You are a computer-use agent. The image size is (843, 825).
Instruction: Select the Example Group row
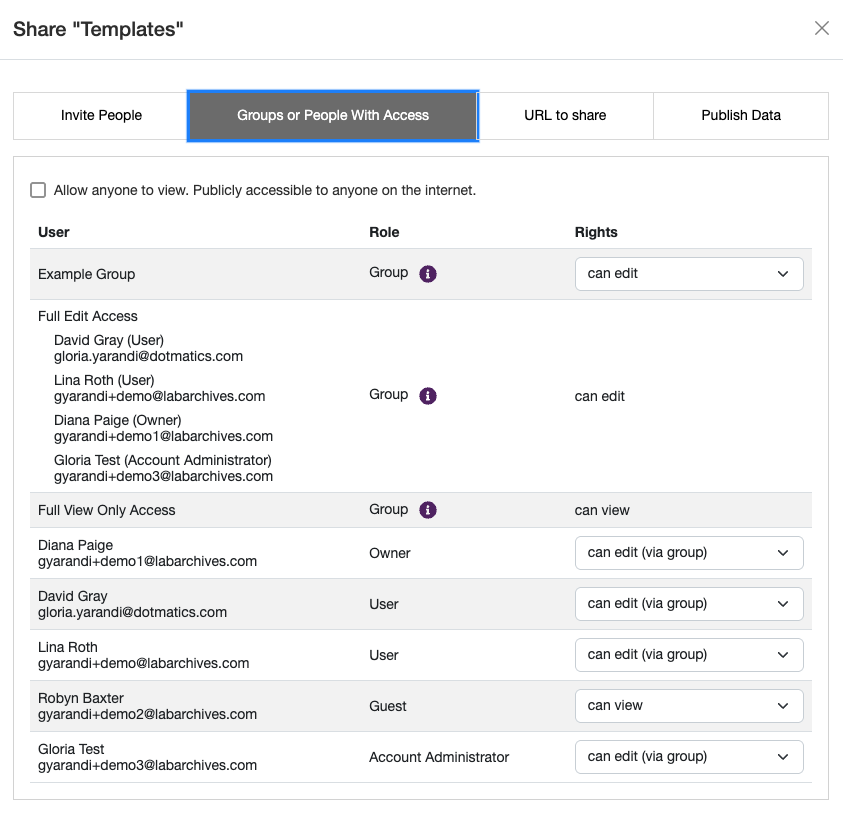pos(86,273)
